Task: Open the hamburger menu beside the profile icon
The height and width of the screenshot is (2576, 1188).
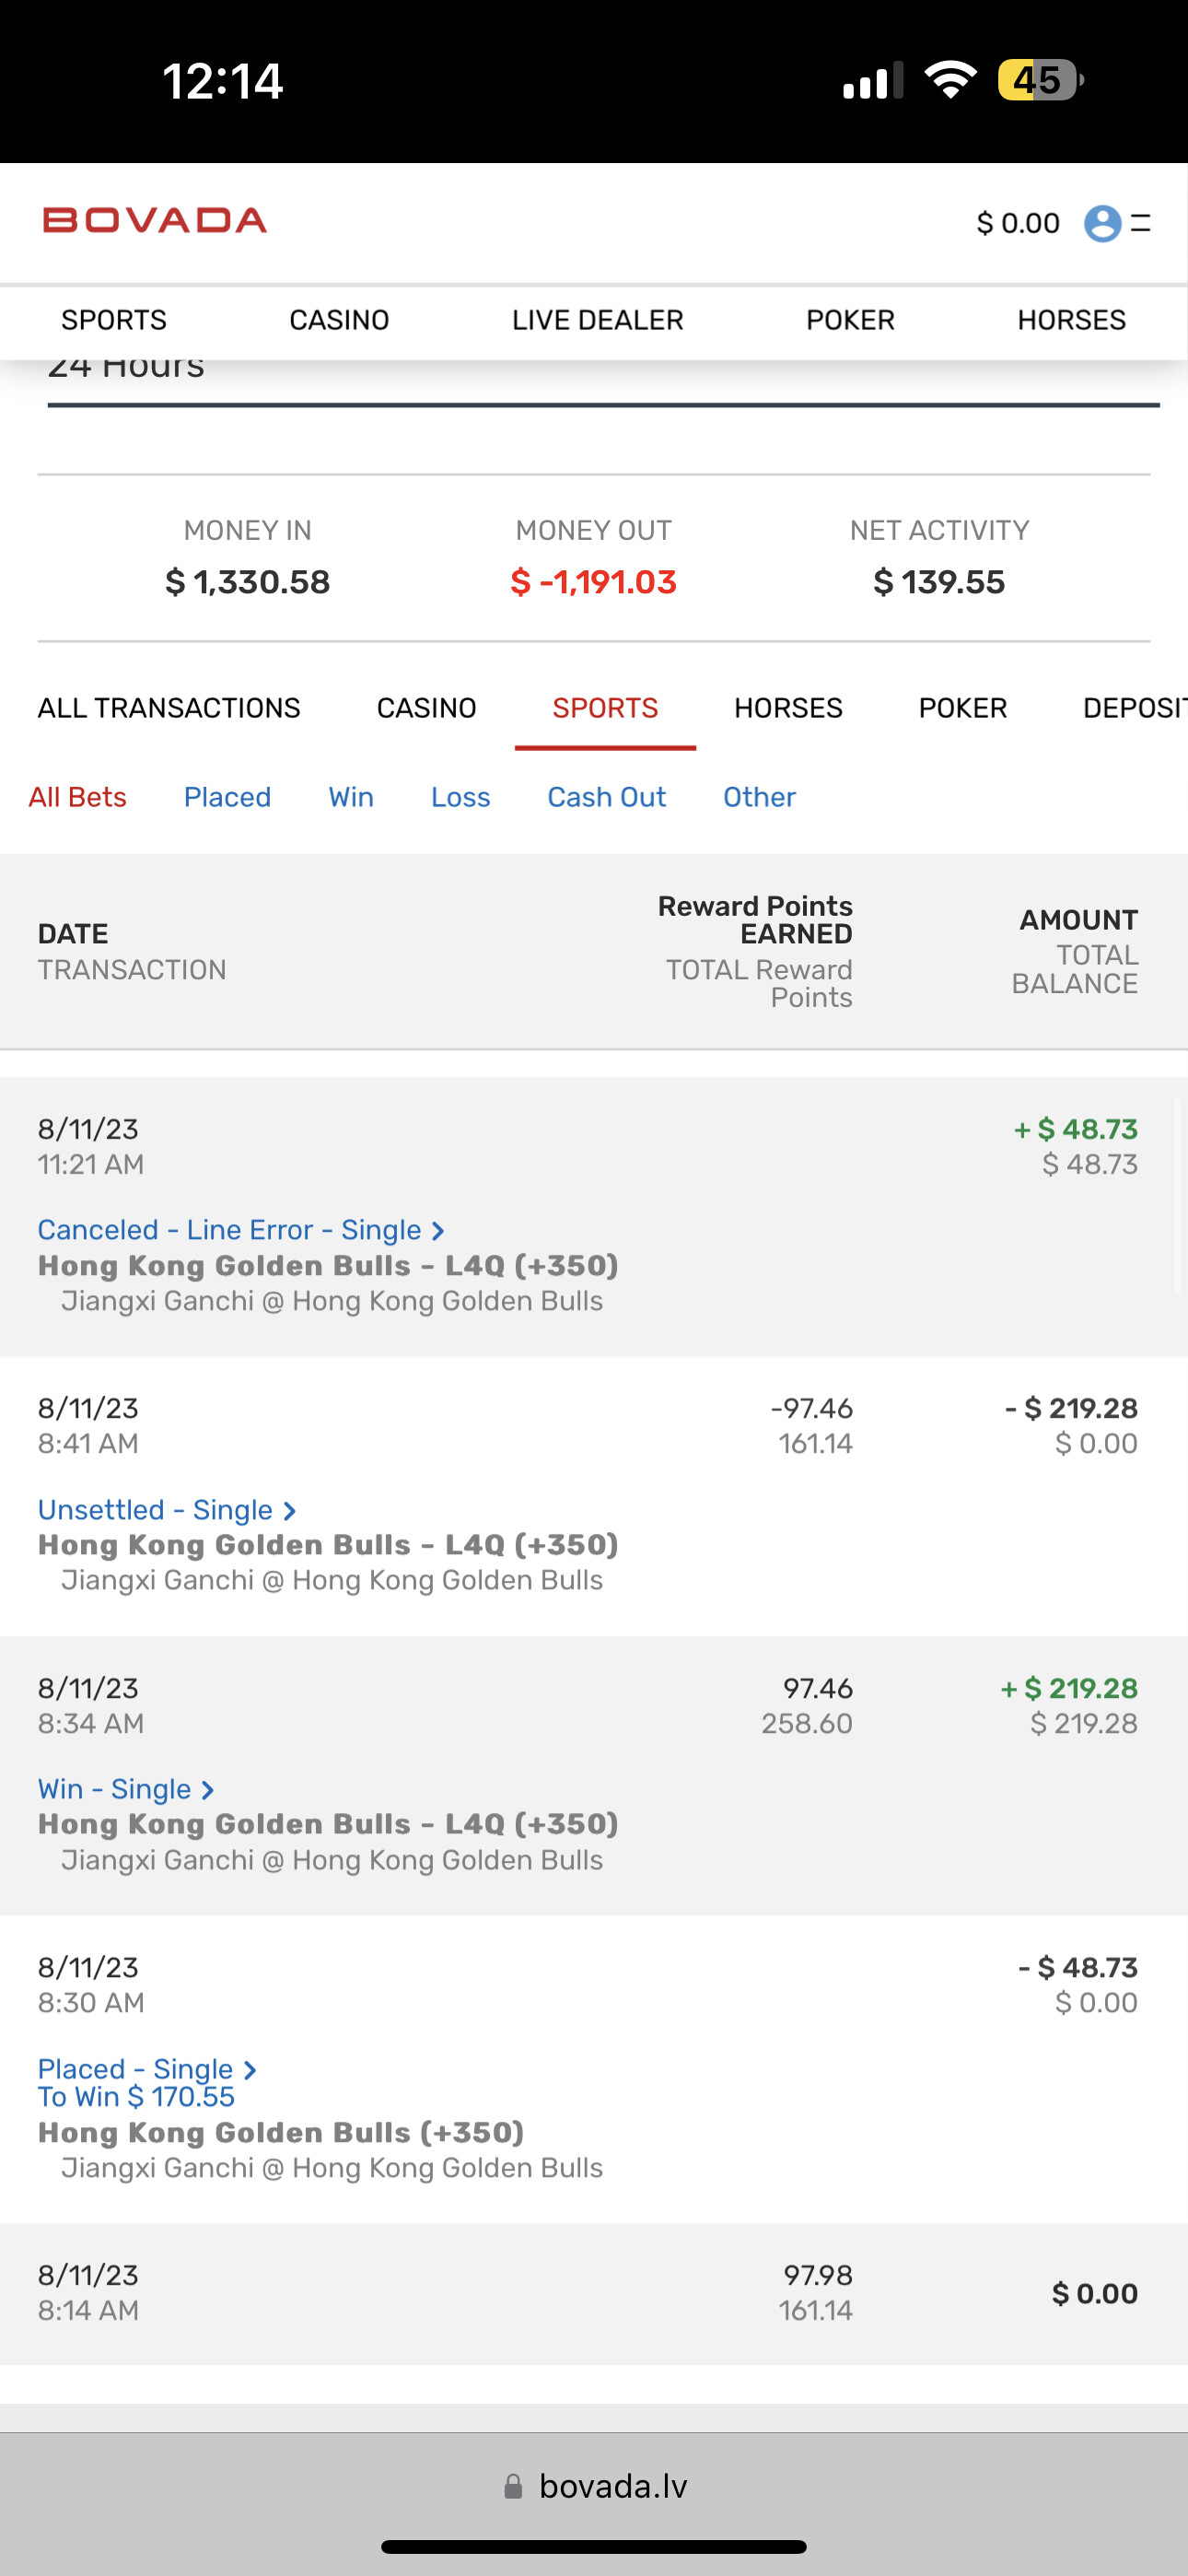Action: [1141, 223]
